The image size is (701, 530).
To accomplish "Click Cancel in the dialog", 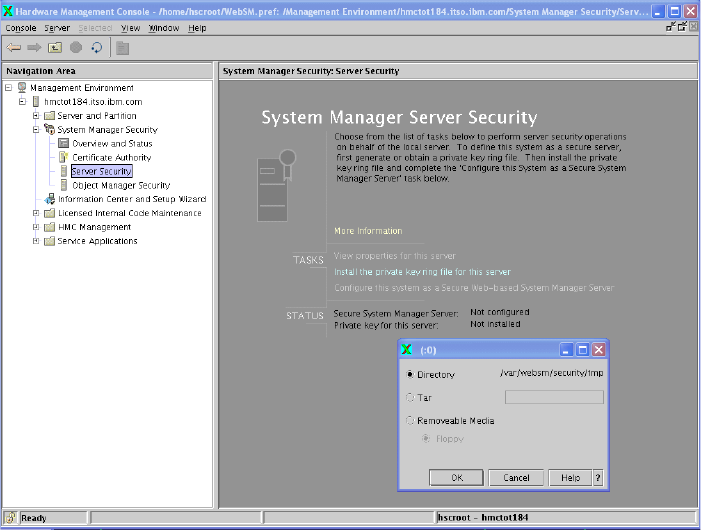I will [x=516, y=478].
